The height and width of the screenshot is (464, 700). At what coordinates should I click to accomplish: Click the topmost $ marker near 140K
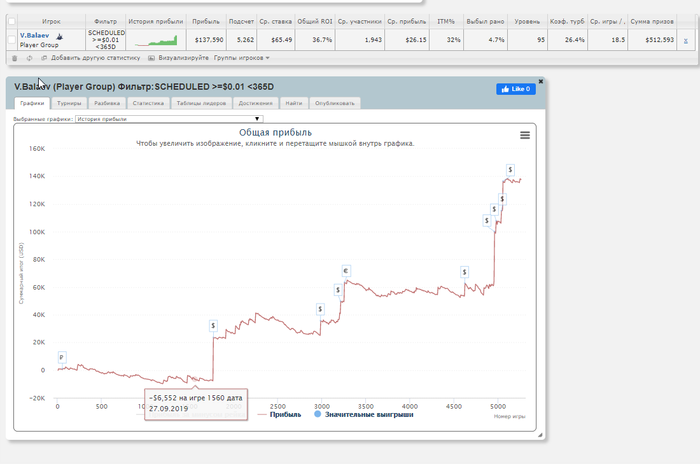click(510, 170)
